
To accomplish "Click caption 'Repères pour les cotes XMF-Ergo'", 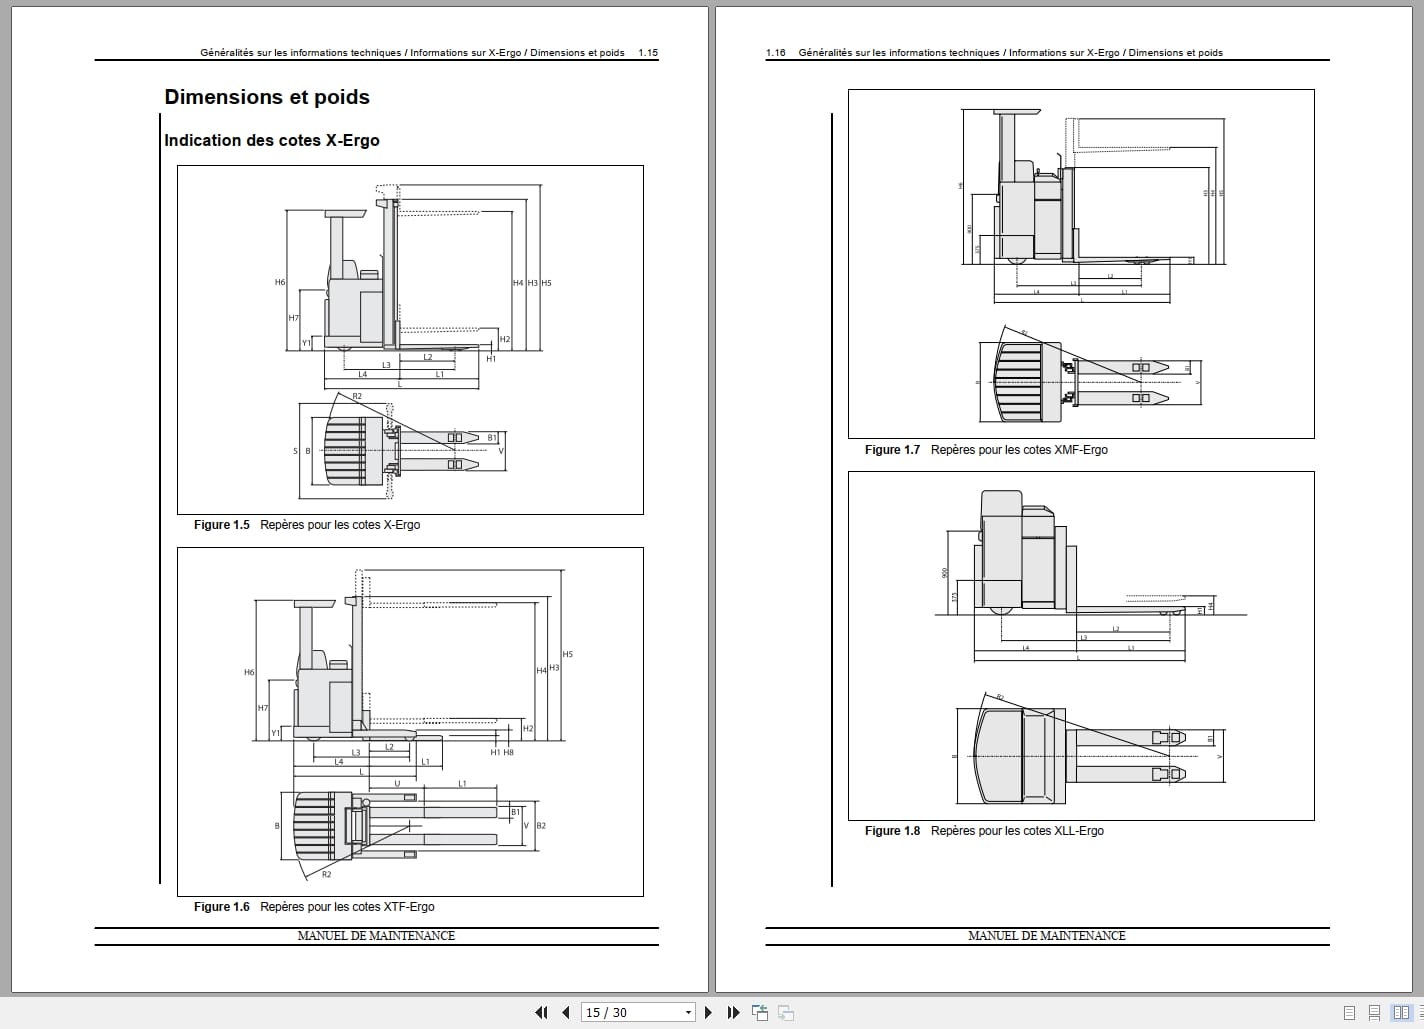I will pyautogui.click(x=1019, y=450).
